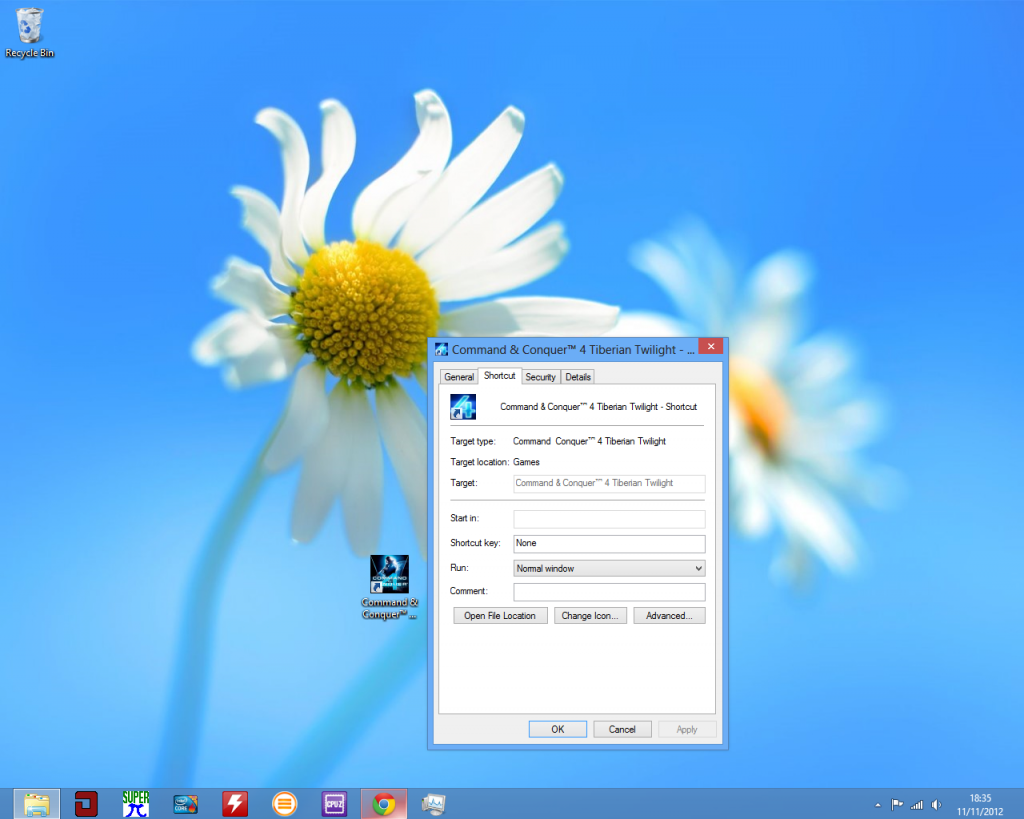Screen dimensions: 1024x819
Task: Focus the Start in text field
Action: [609, 519]
